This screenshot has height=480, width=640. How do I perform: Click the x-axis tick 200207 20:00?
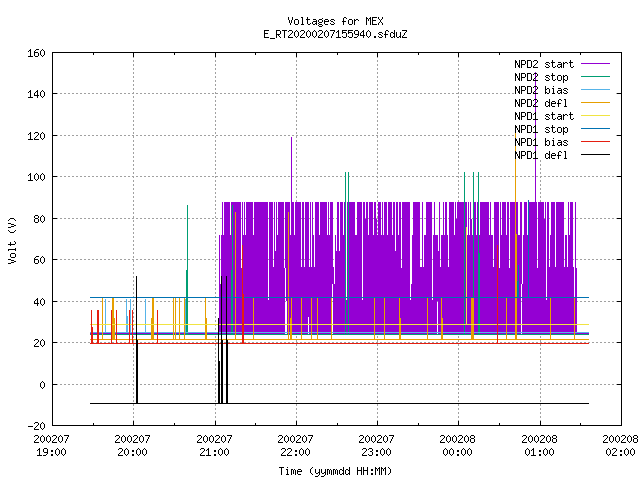[133, 446]
